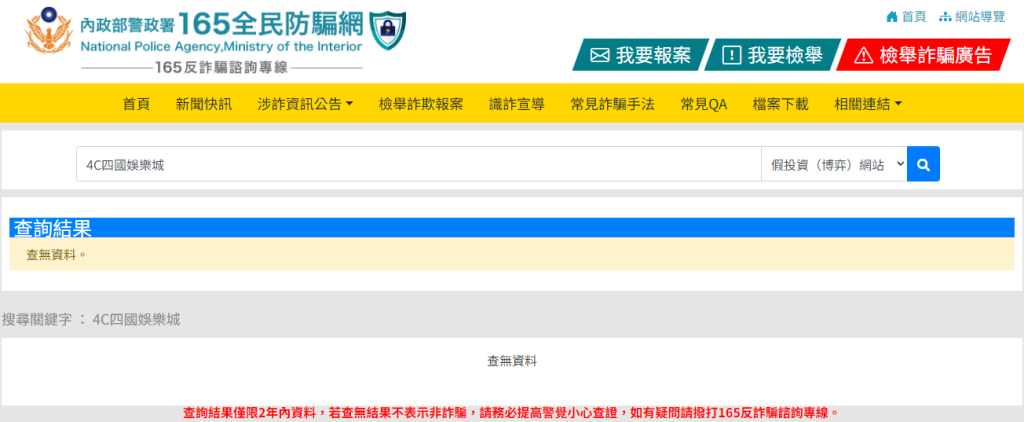Open the 假投資（博弈）網站 category dropdown
The image size is (1024, 422).
[x=833, y=164]
